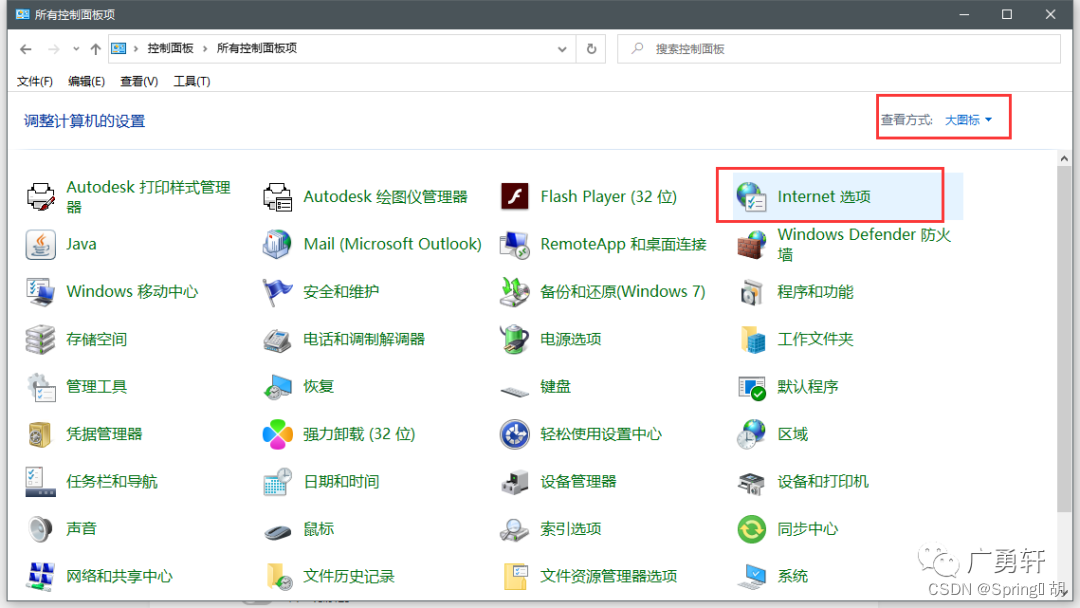Open the 程序和功能 icon

point(751,292)
